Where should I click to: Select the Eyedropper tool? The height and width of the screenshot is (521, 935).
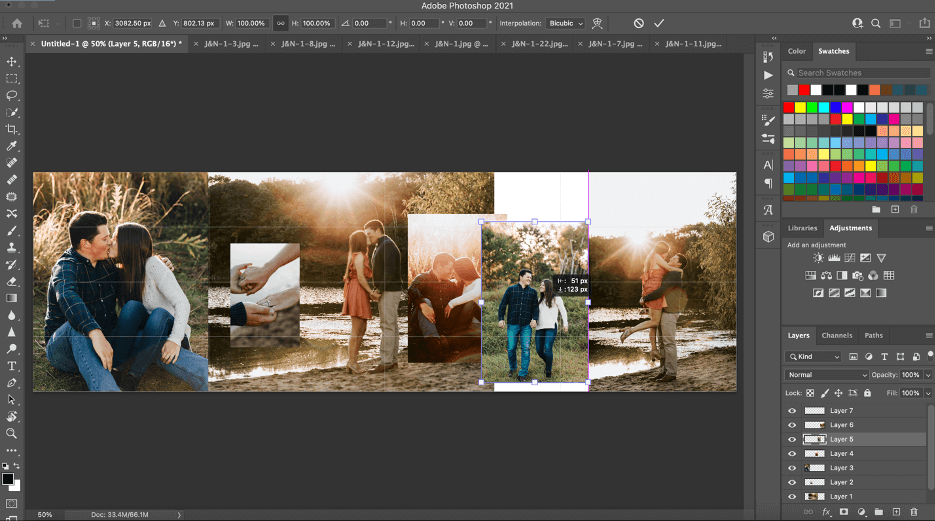(x=11, y=146)
